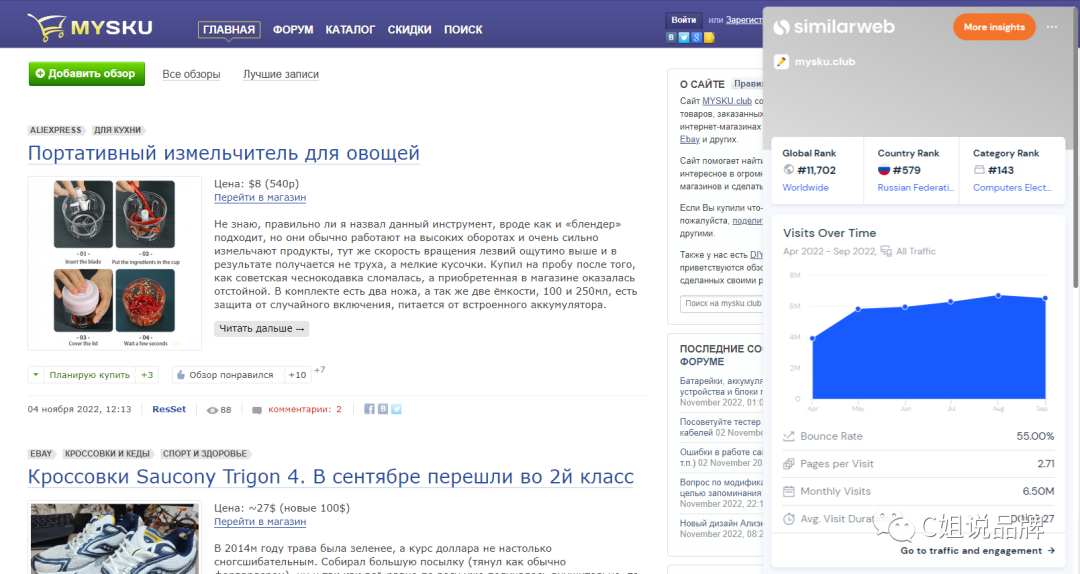
Task: Log in with the Twitter icon in header
Action: pyautogui.click(x=684, y=37)
